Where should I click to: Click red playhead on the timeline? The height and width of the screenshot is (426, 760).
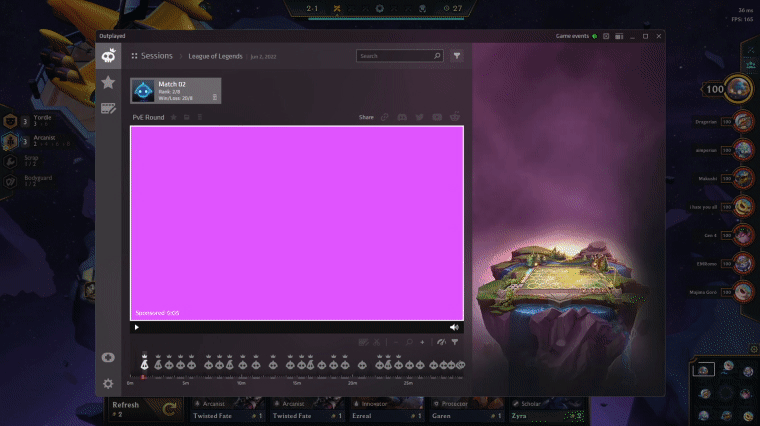point(143,377)
